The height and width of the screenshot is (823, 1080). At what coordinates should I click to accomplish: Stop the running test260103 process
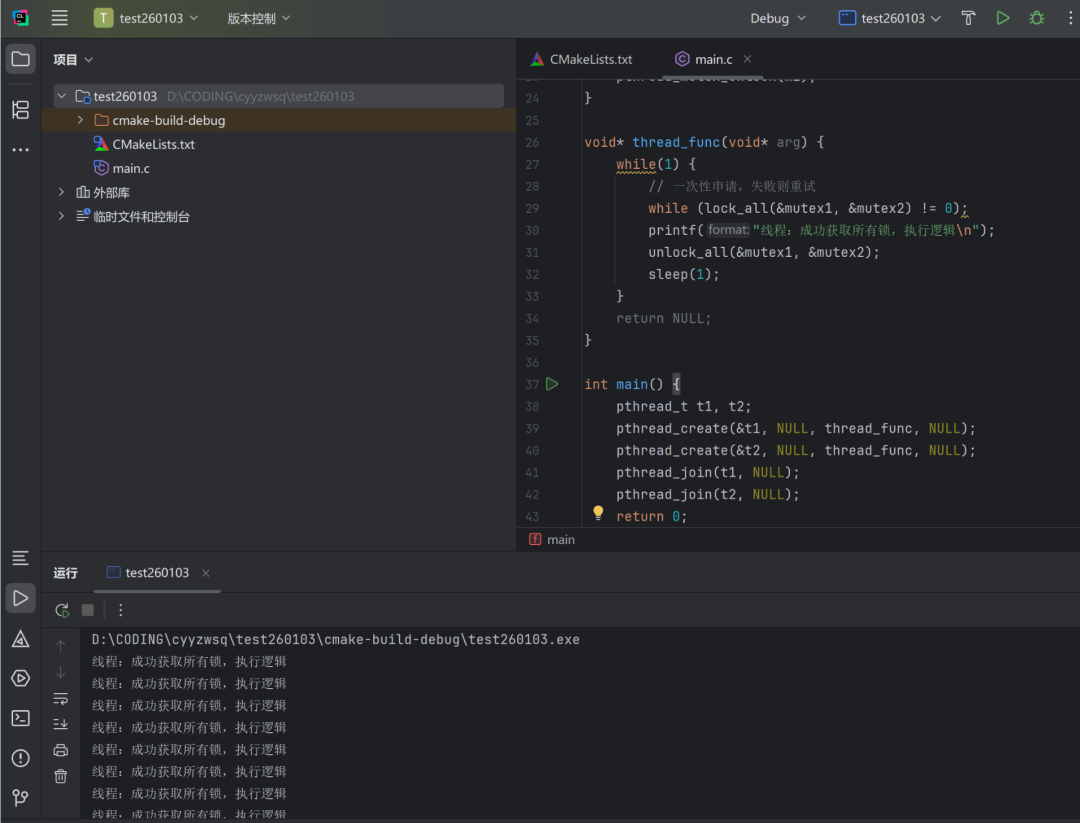pyautogui.click(x=88, y=610)
